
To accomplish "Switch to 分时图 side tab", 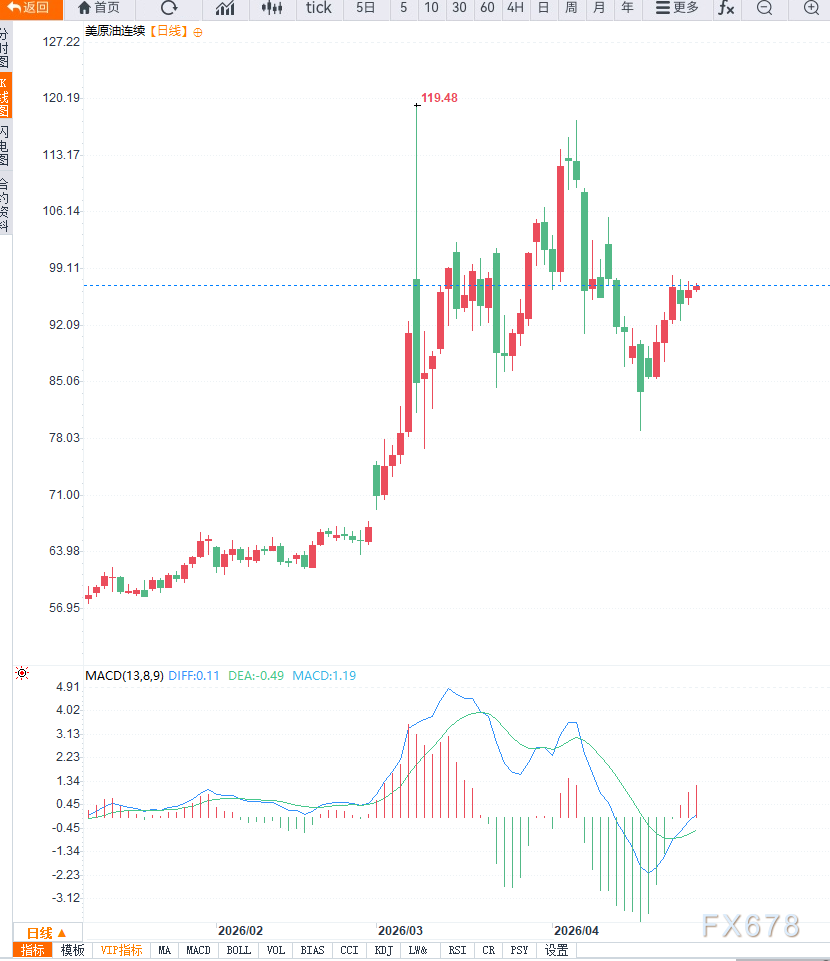I will point(5,47).
